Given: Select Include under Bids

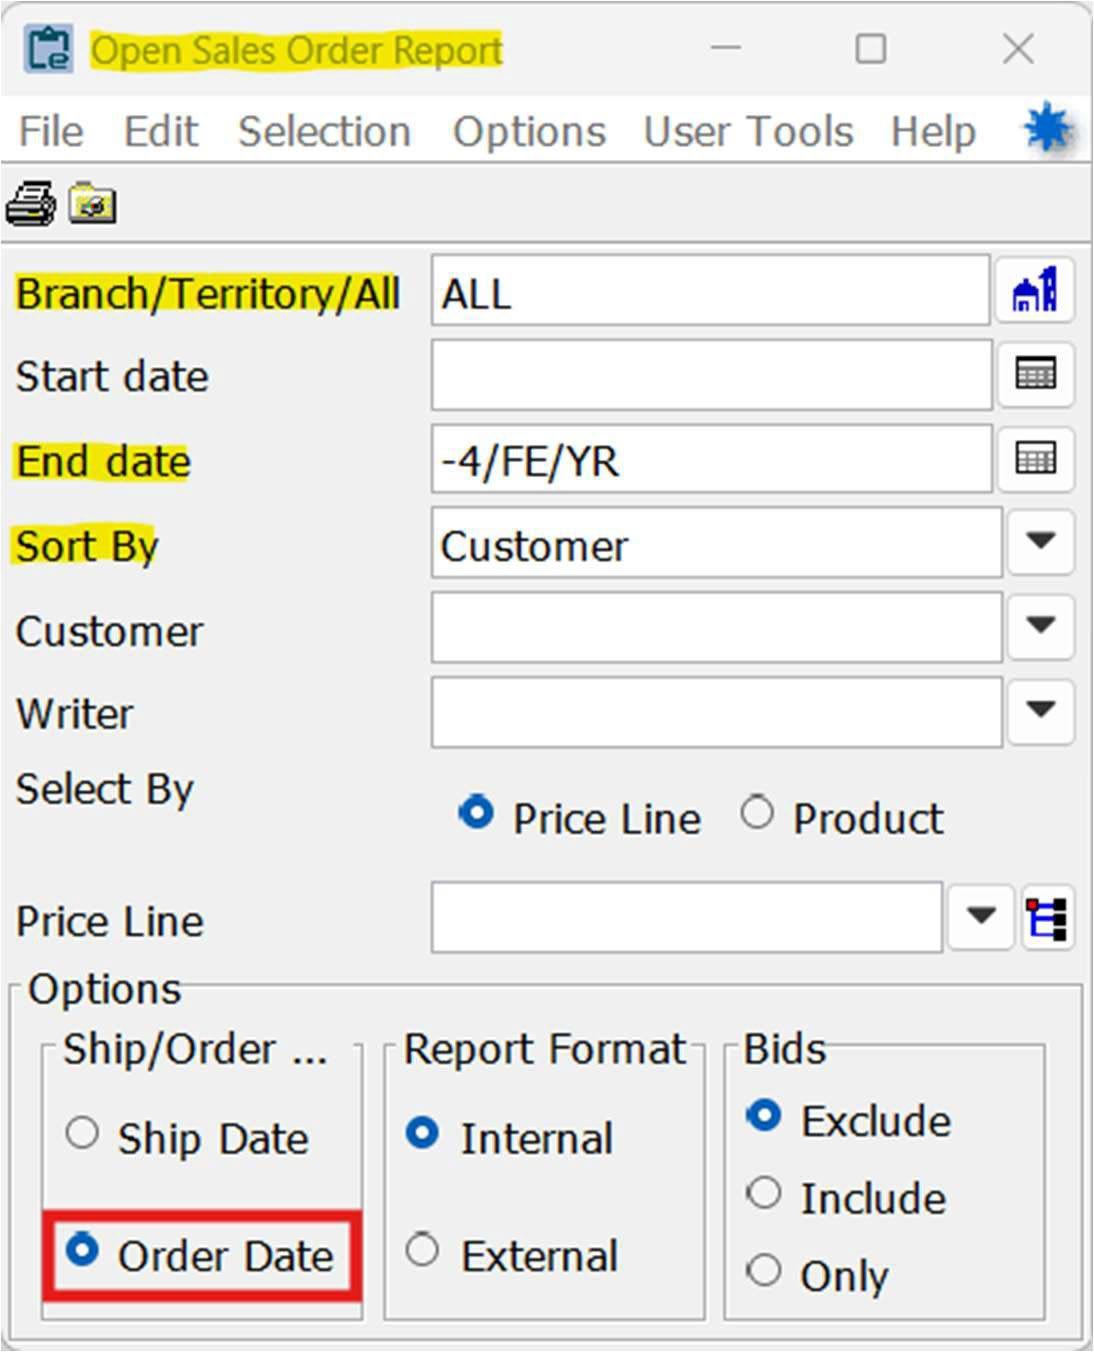Looking at the screenshot, I should [764, 1193].
